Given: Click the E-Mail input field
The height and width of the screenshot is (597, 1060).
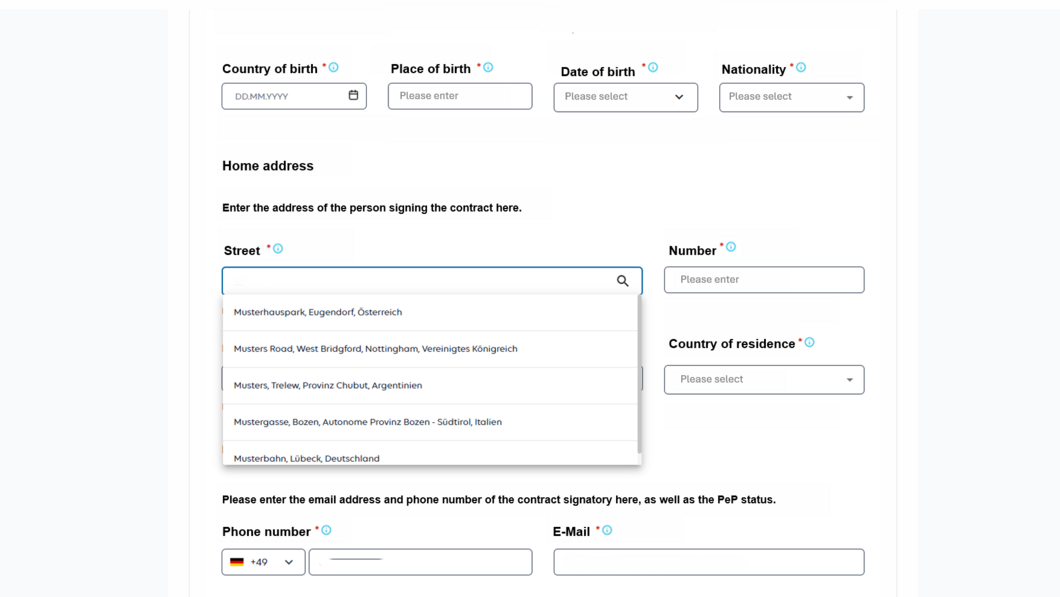Looking at the screenshot, I should point(708,562).
